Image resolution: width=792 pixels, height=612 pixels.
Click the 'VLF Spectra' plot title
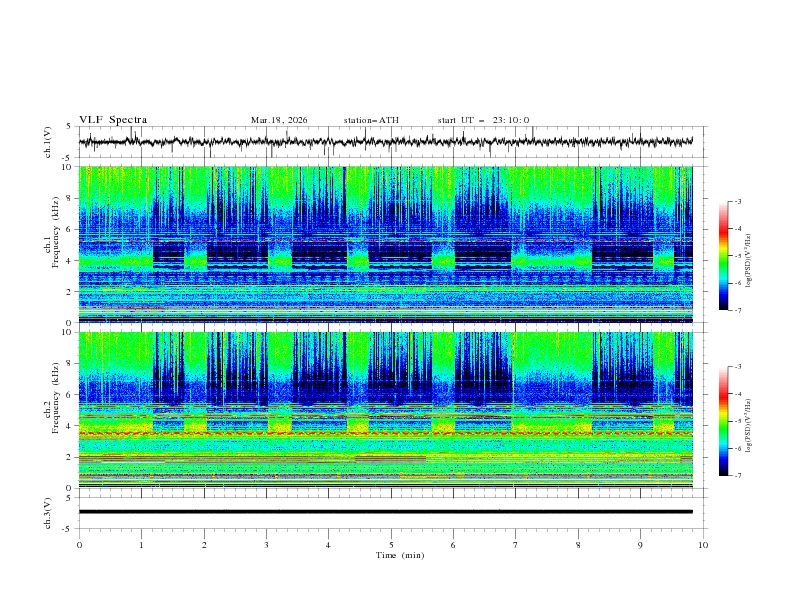113,120
